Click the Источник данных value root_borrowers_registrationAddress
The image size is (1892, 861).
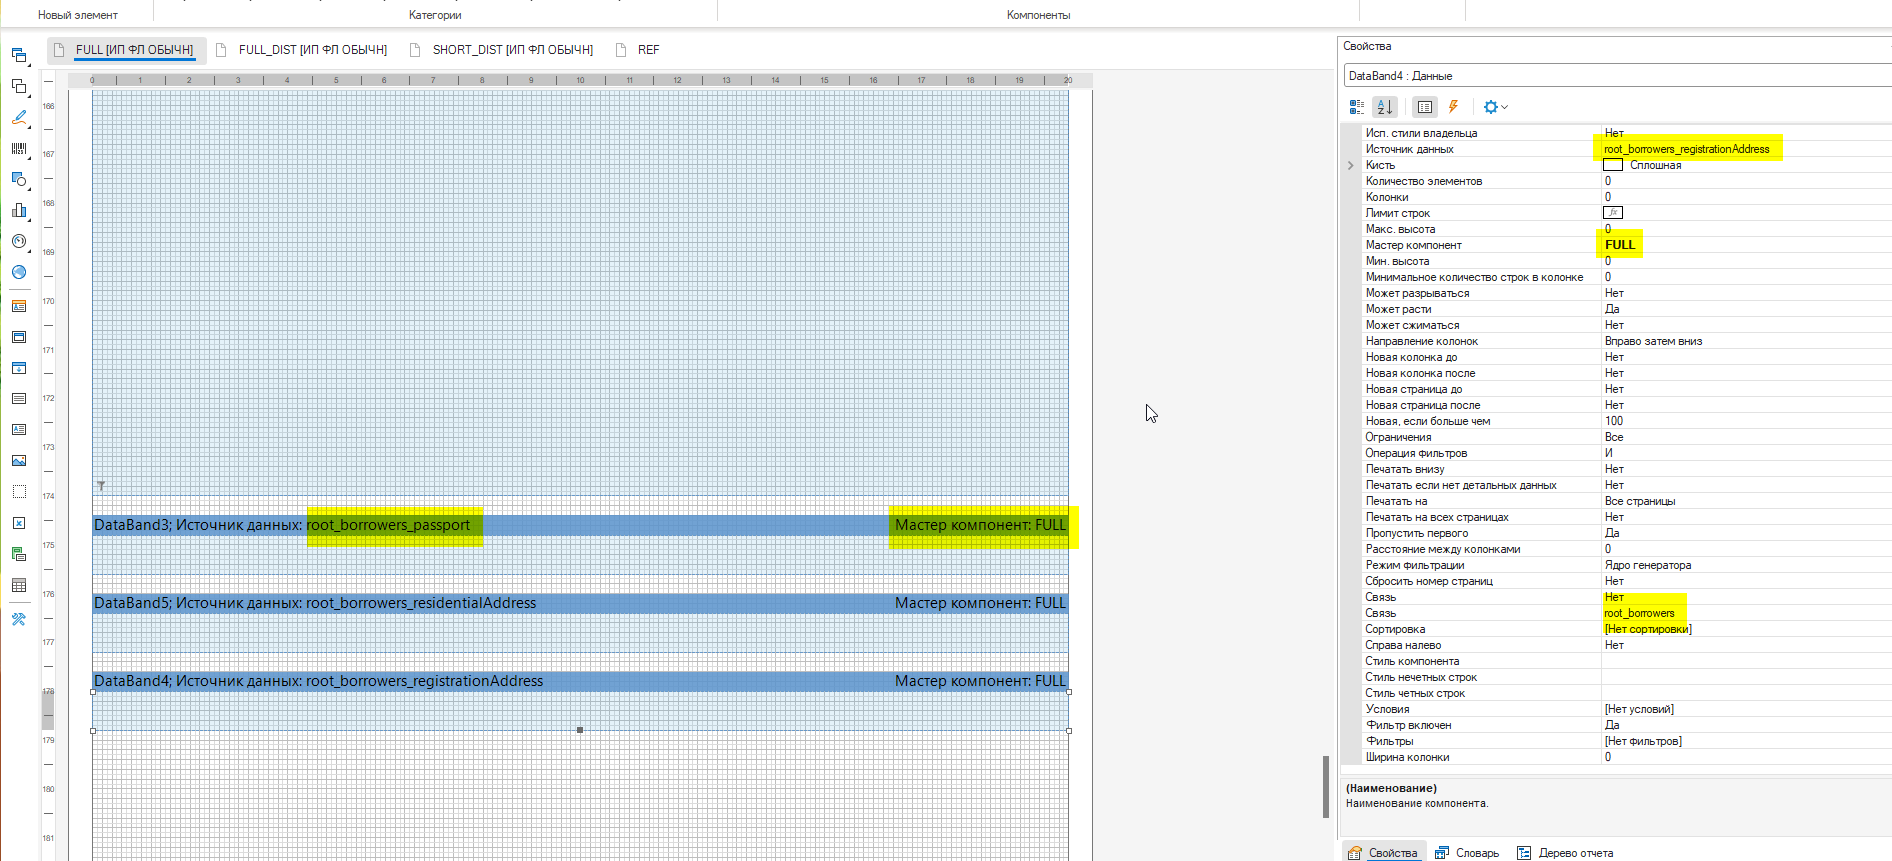[1686, 149]
